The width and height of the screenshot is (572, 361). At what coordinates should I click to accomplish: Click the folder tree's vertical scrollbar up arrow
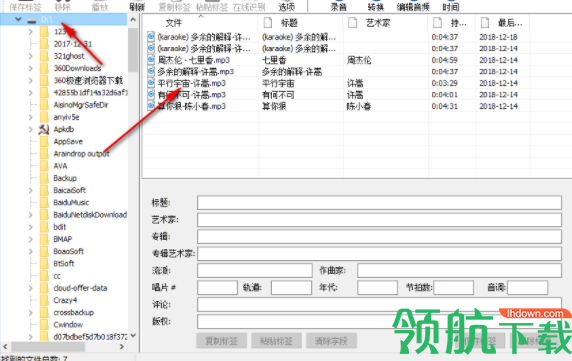(133, 20)
